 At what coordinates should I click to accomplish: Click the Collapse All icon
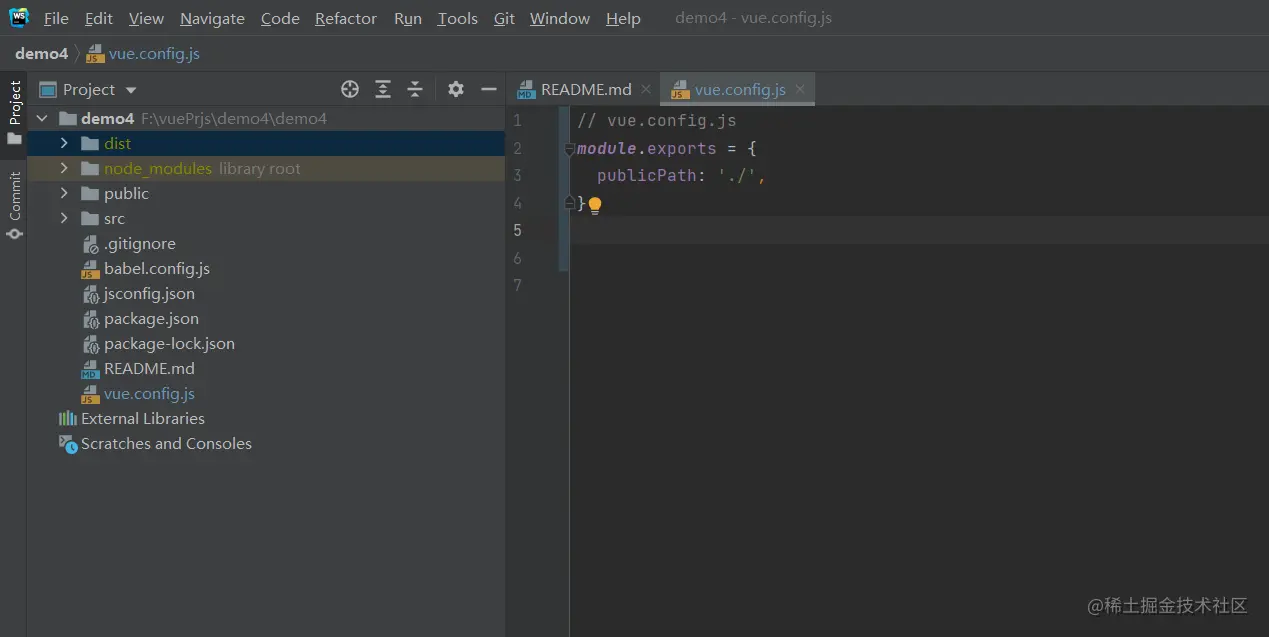pos(415,89)
